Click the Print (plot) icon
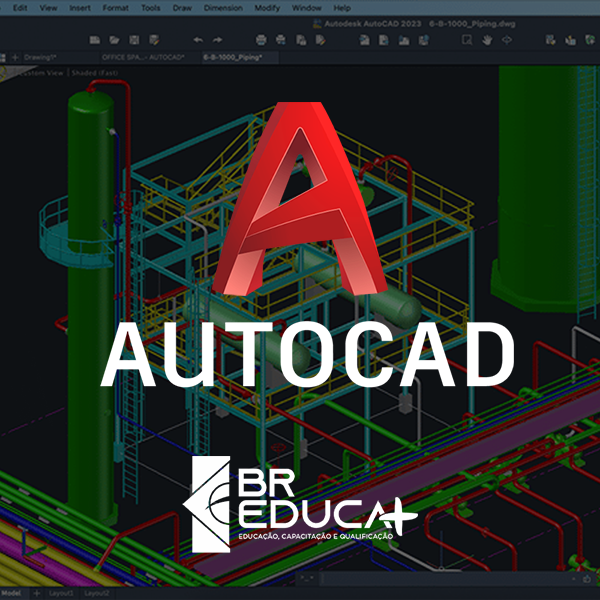This screenshot has width=600, height=600. [261, 40]
